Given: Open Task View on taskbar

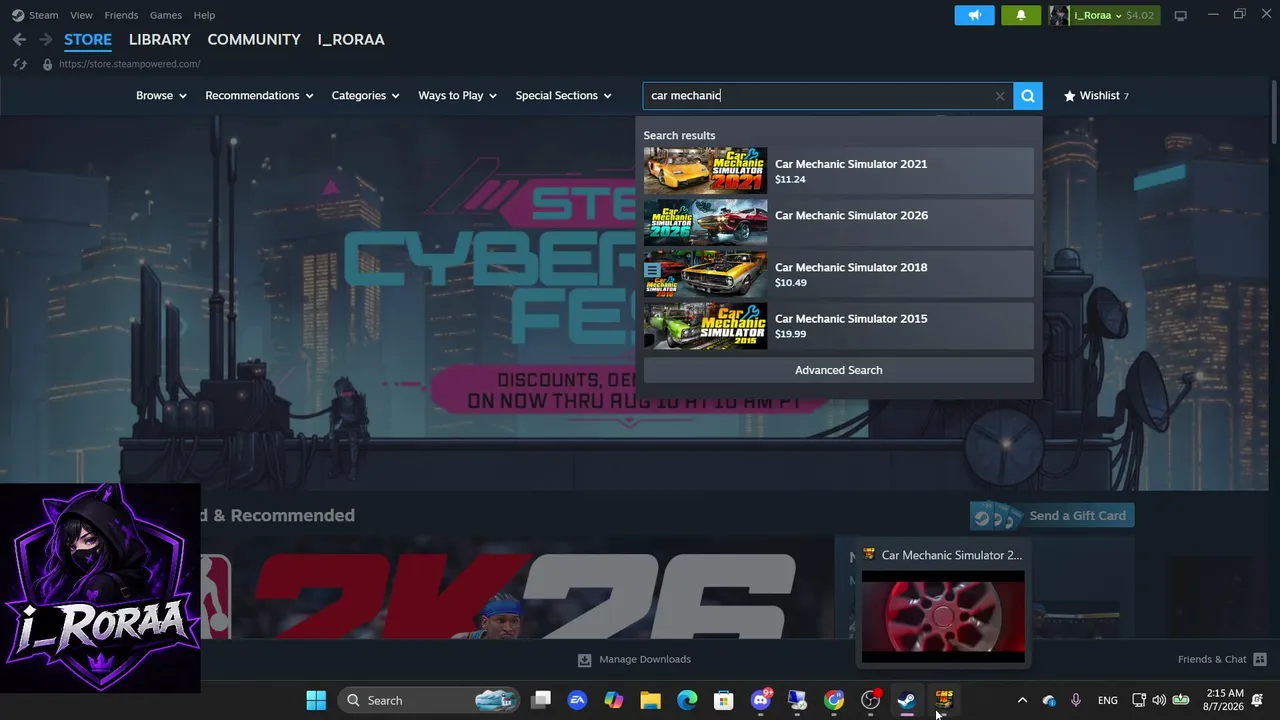Looking at the screenshot, I should pos(541,700).
